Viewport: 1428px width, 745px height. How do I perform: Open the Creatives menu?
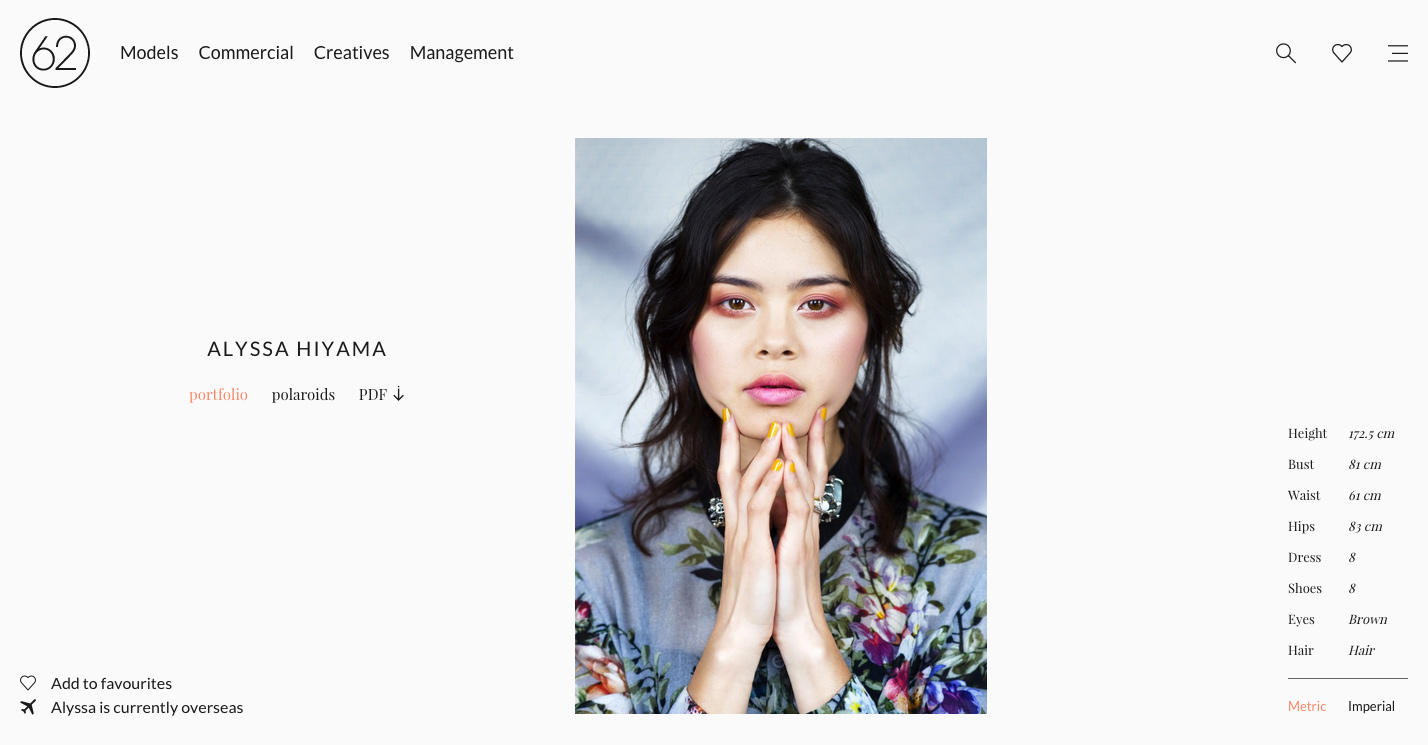coord(351,53)
